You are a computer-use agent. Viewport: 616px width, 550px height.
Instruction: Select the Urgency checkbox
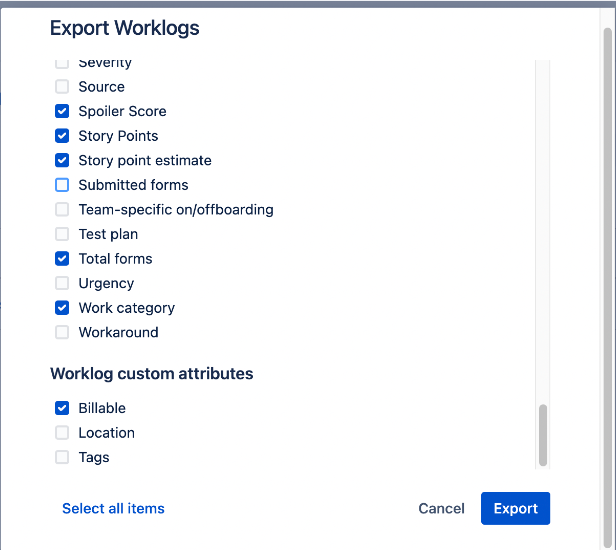(x=62, y=283)
